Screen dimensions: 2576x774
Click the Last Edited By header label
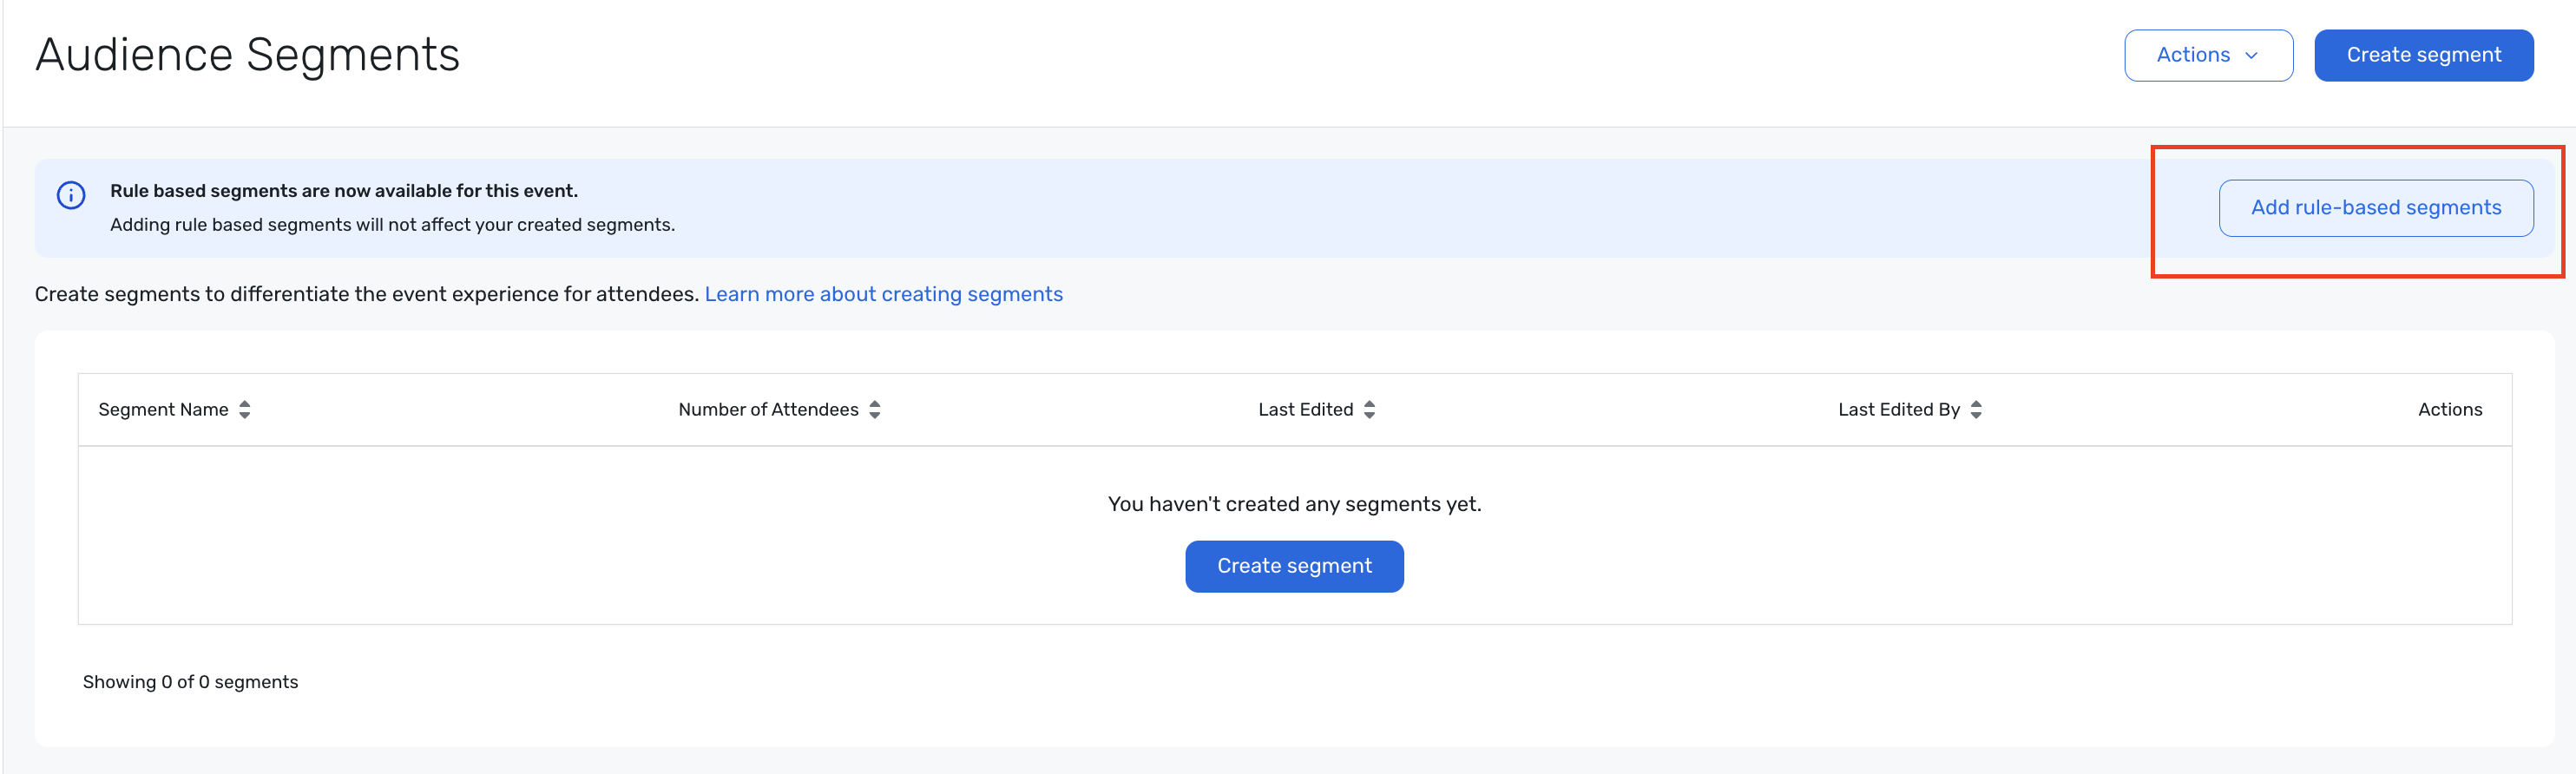[1898, 410]
